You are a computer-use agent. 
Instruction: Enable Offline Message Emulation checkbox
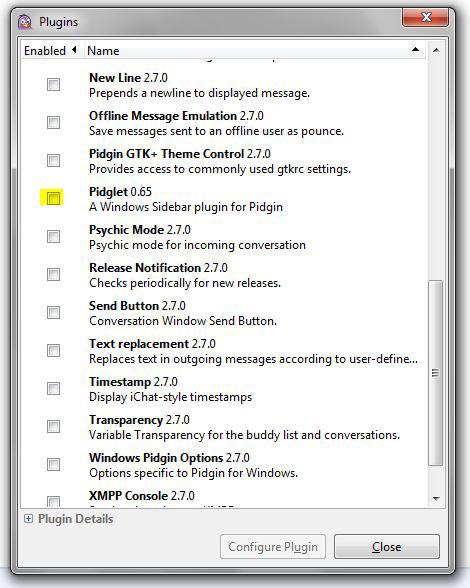(x=53, y=122)
